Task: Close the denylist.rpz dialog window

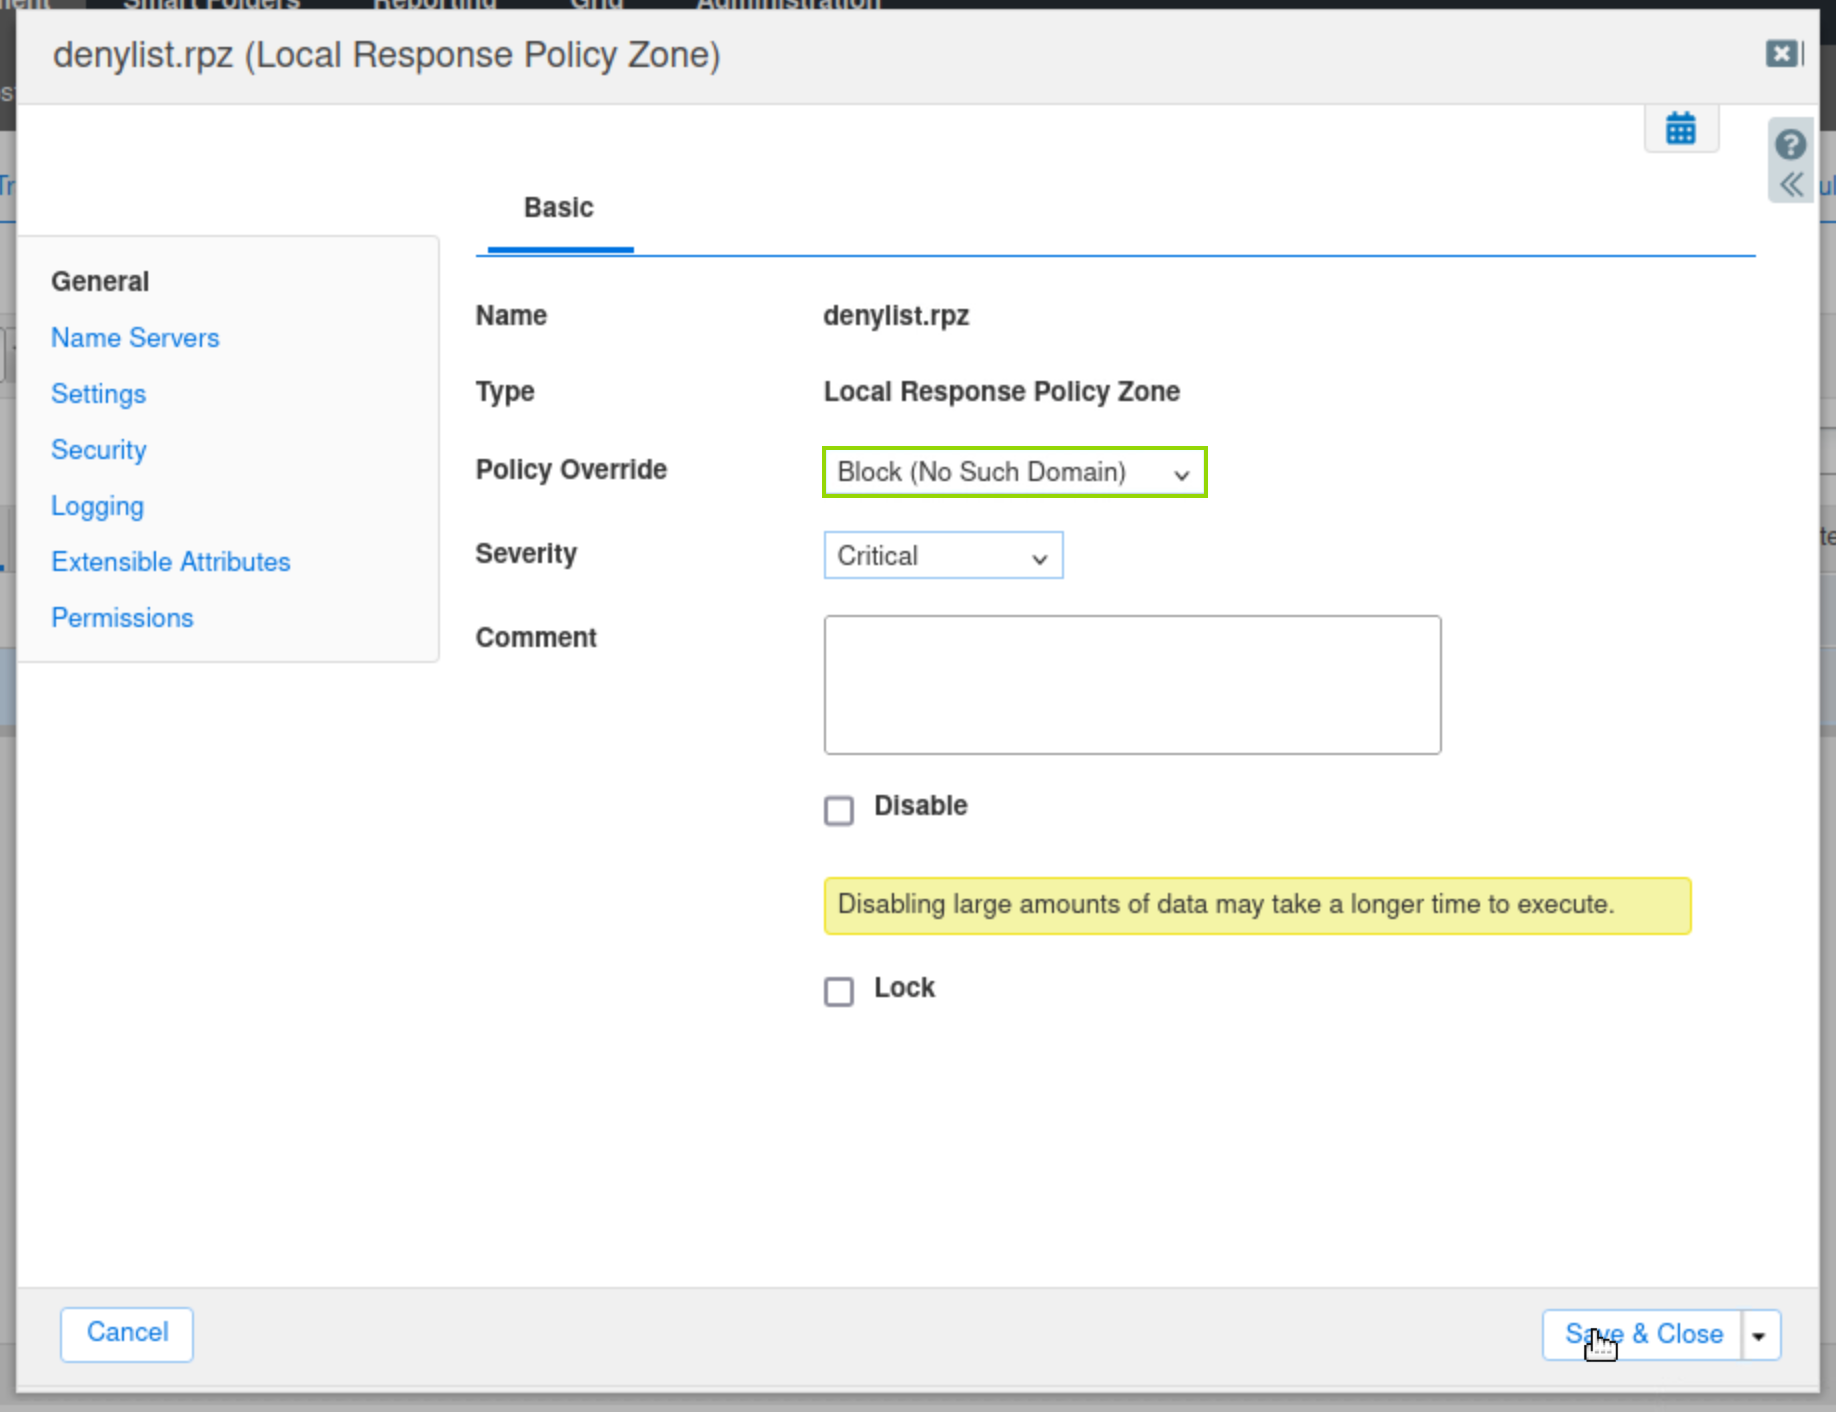Action: 1781,54
